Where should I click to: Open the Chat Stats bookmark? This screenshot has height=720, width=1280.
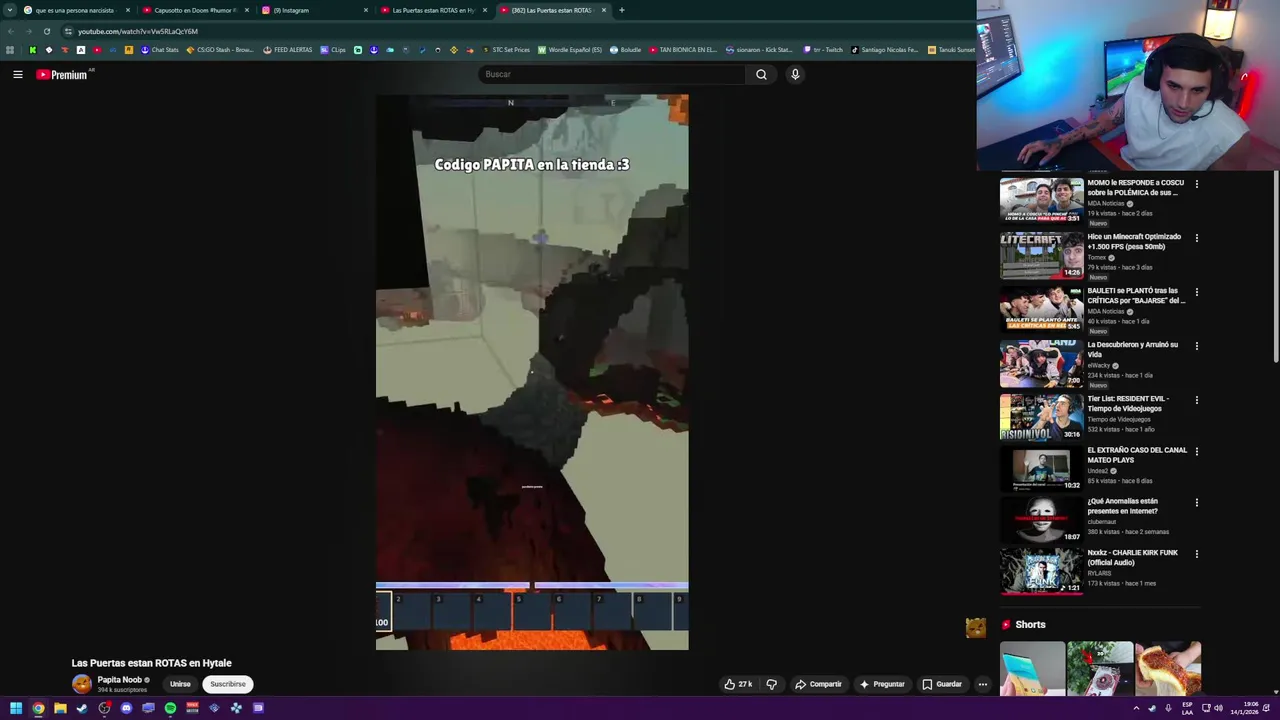point(159,50)
